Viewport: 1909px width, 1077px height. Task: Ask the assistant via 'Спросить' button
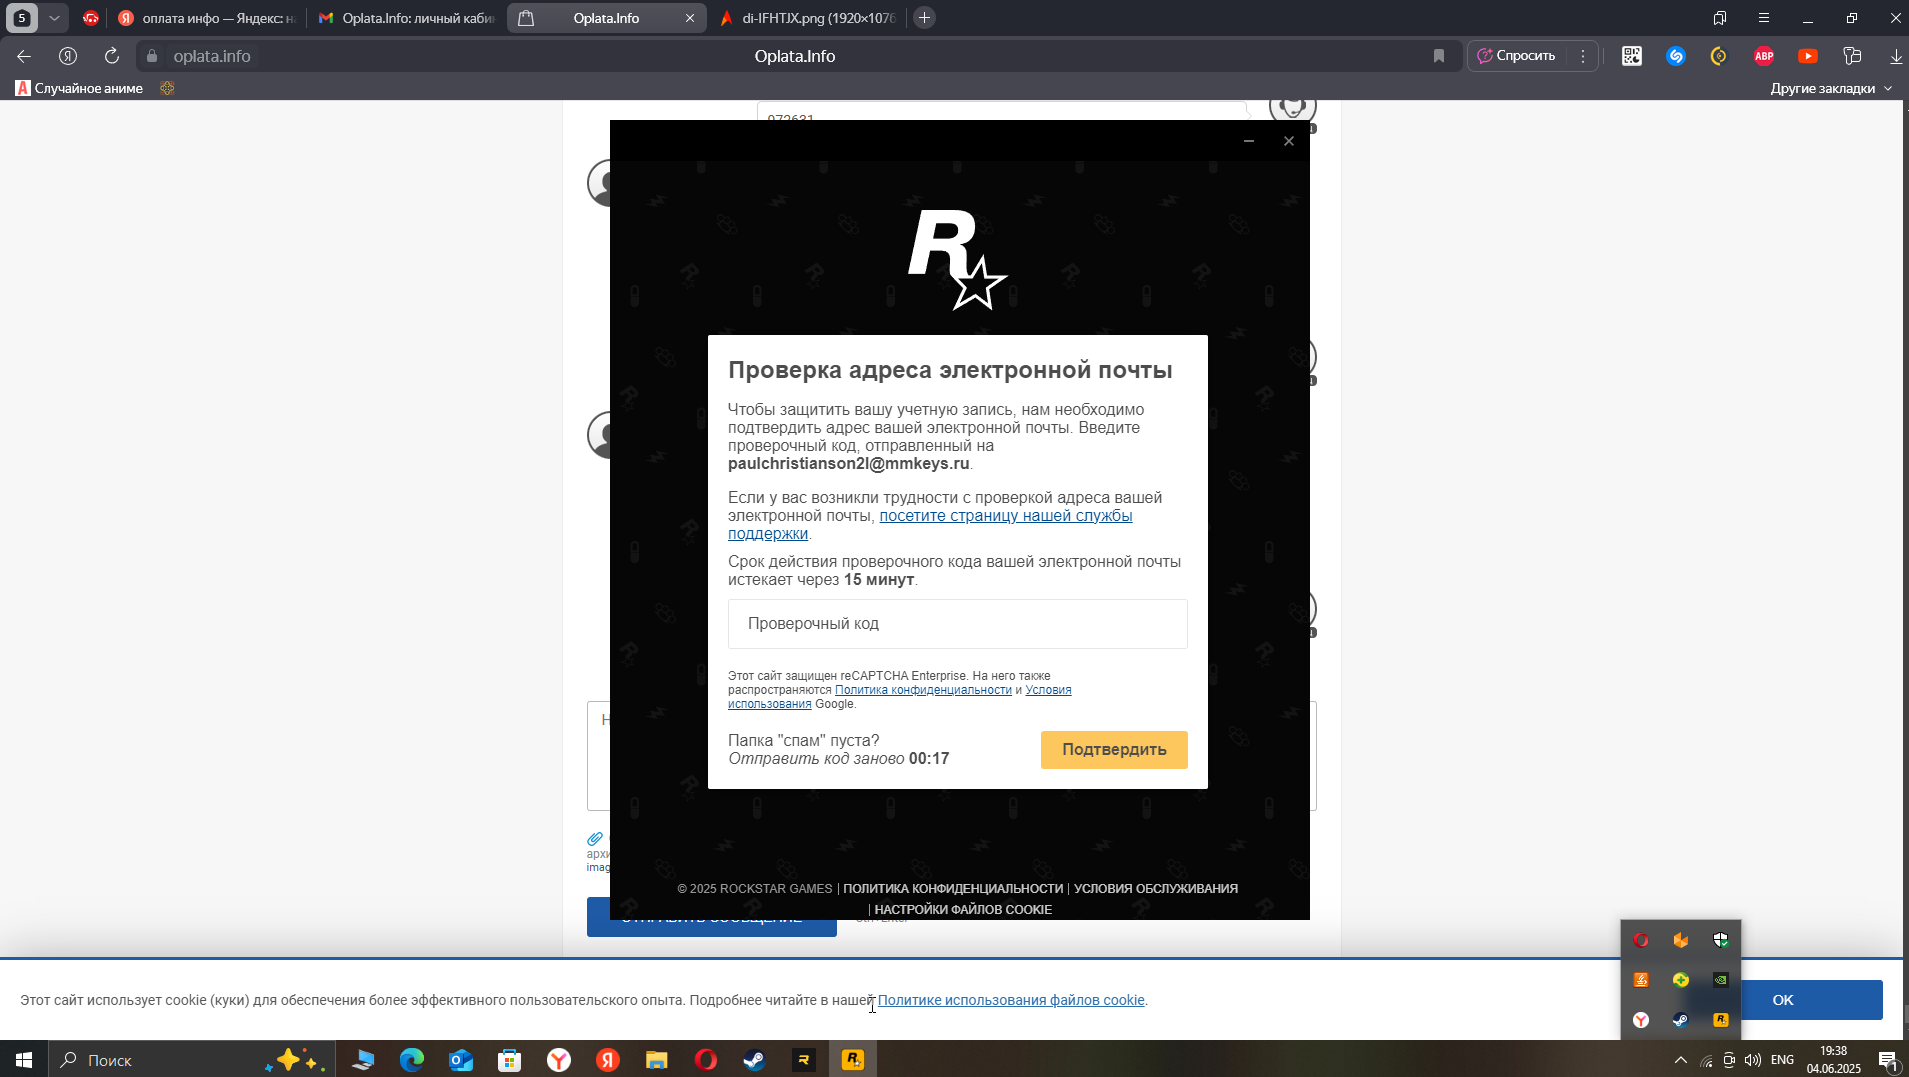1516,56
